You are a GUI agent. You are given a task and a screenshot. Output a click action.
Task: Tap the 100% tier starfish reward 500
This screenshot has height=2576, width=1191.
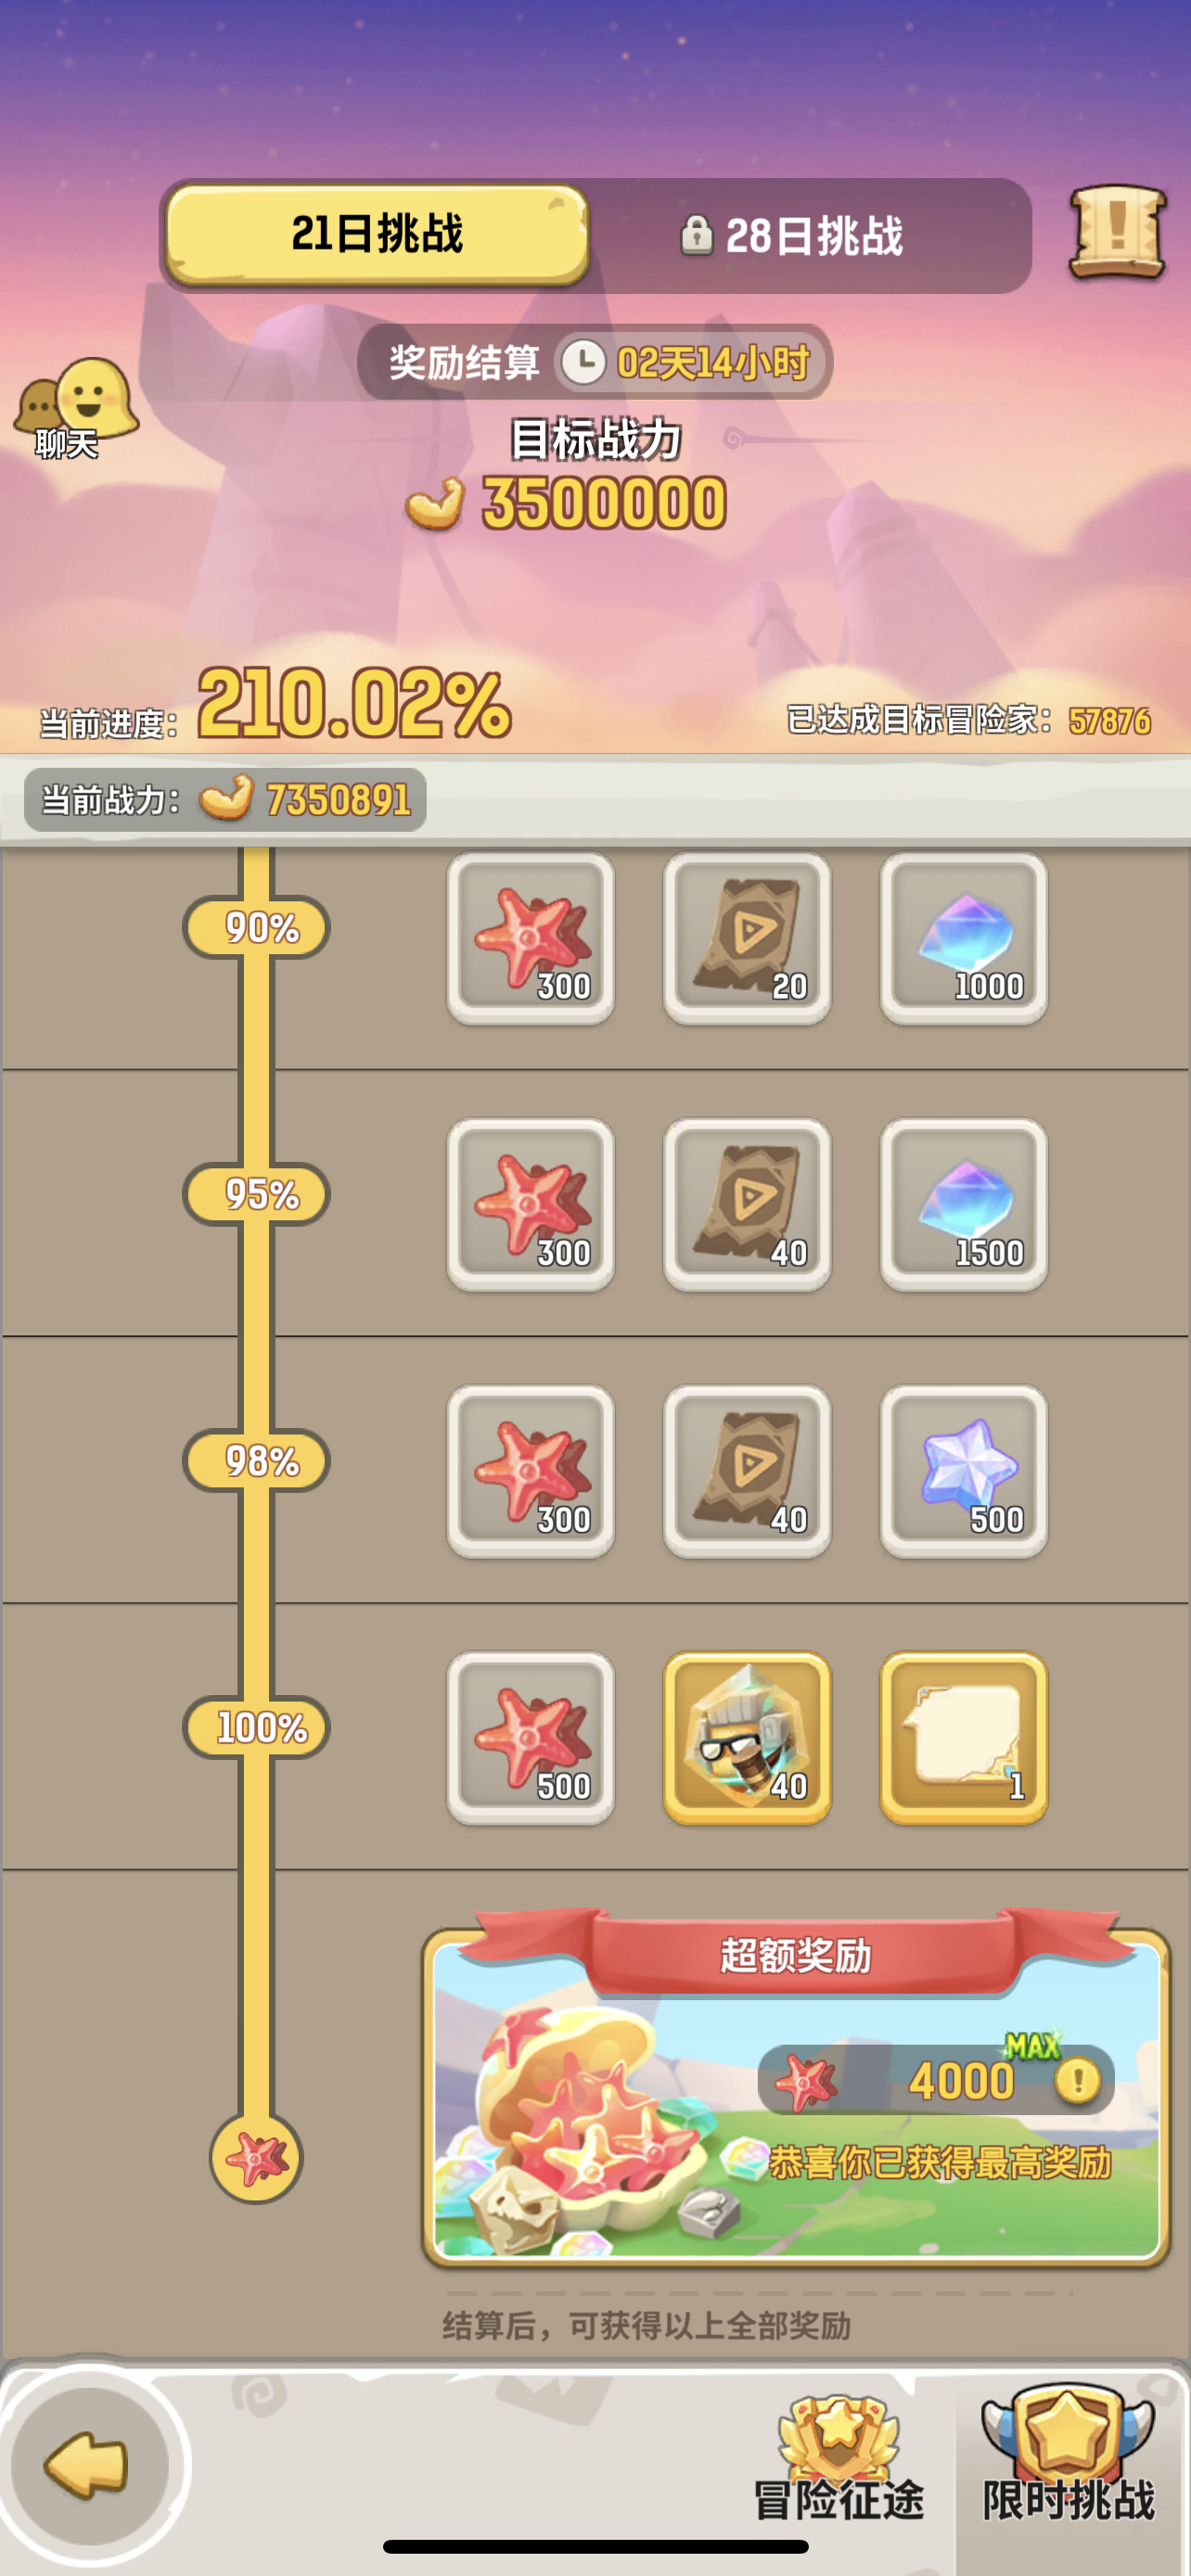point(531,1737)
